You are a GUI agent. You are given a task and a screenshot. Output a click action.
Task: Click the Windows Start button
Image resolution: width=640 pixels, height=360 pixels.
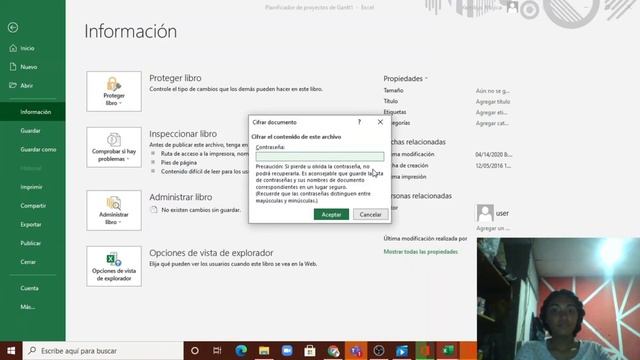pos(11,351)
